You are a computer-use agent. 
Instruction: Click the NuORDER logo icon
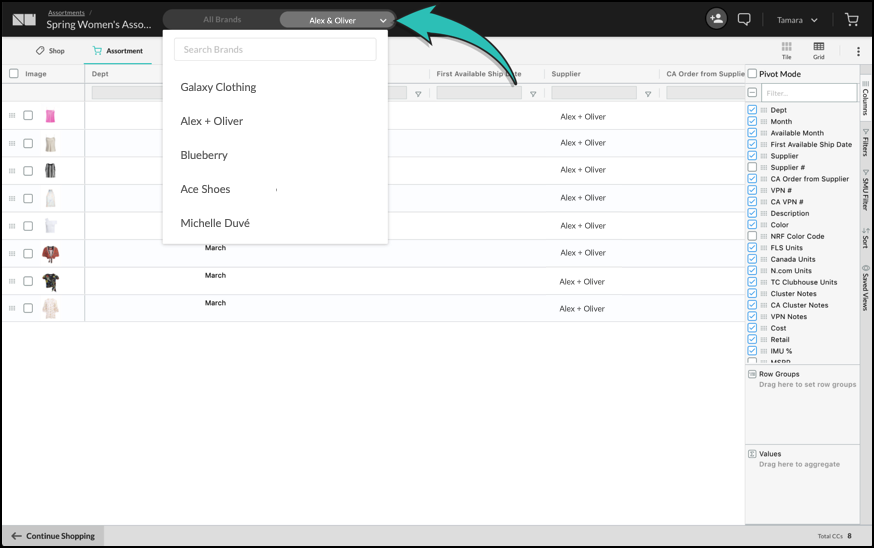tap(24, 20)
